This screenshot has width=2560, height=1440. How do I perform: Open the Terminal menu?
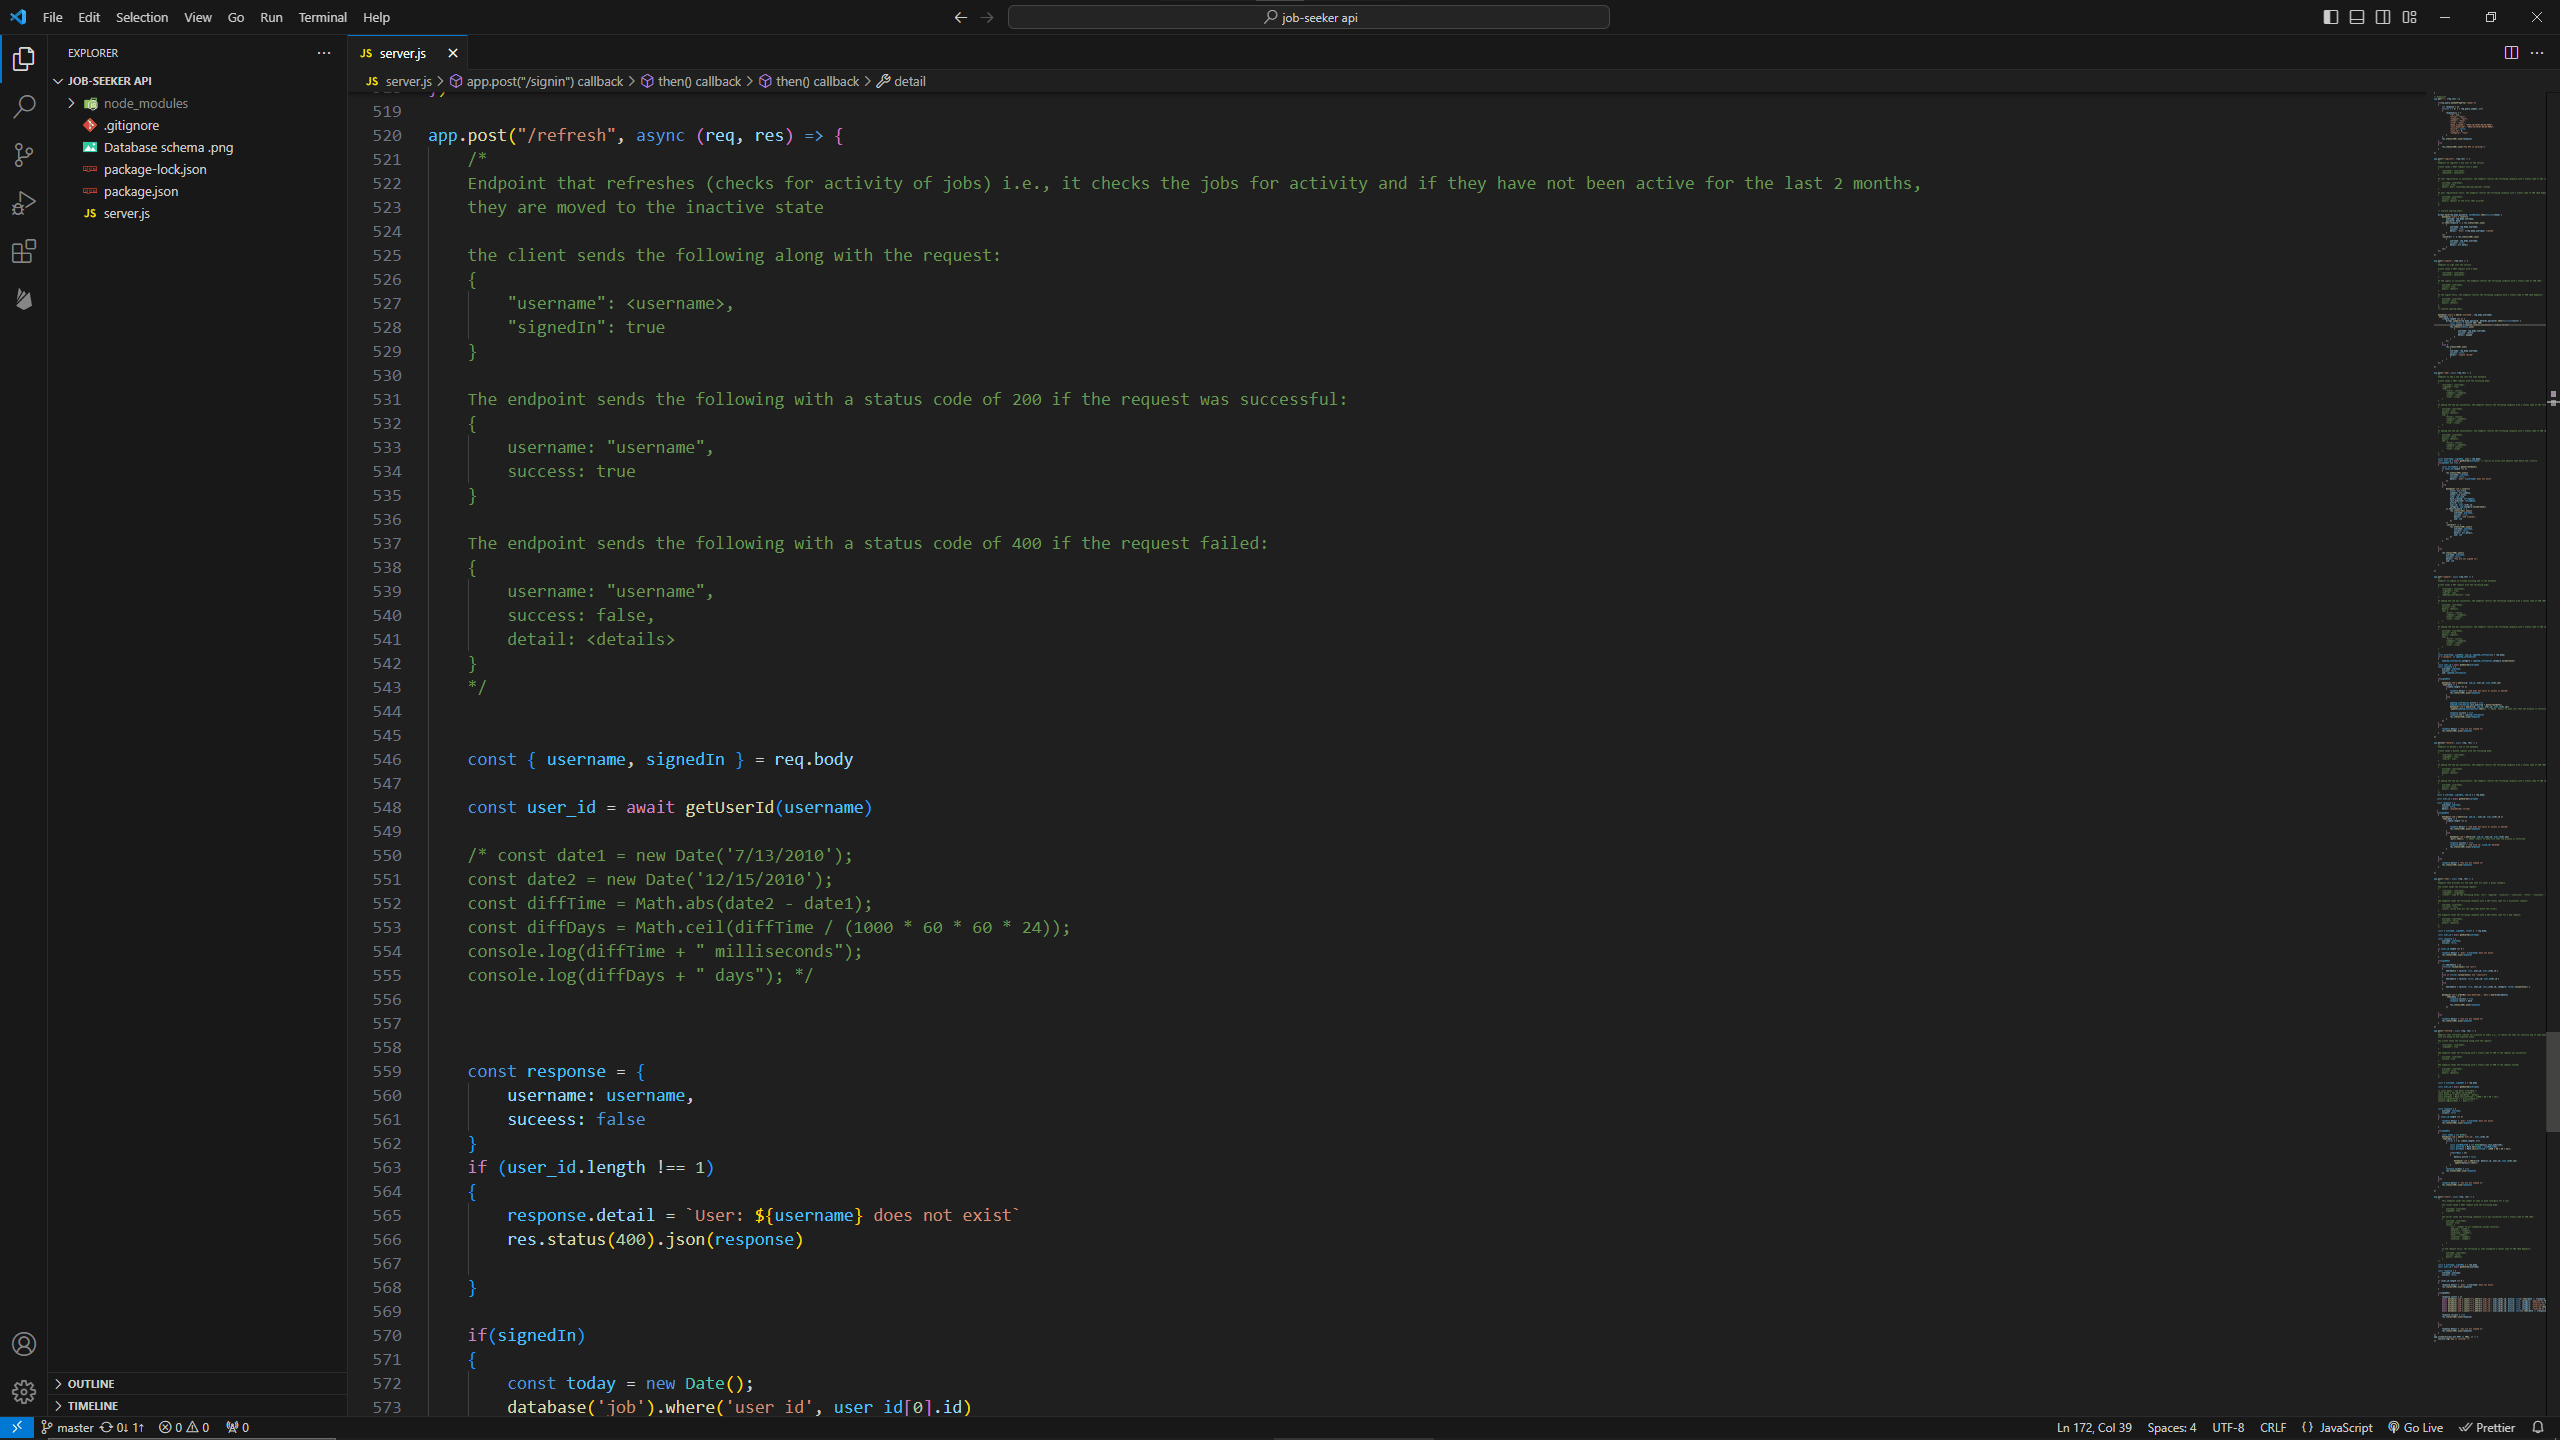pos(322,17)
